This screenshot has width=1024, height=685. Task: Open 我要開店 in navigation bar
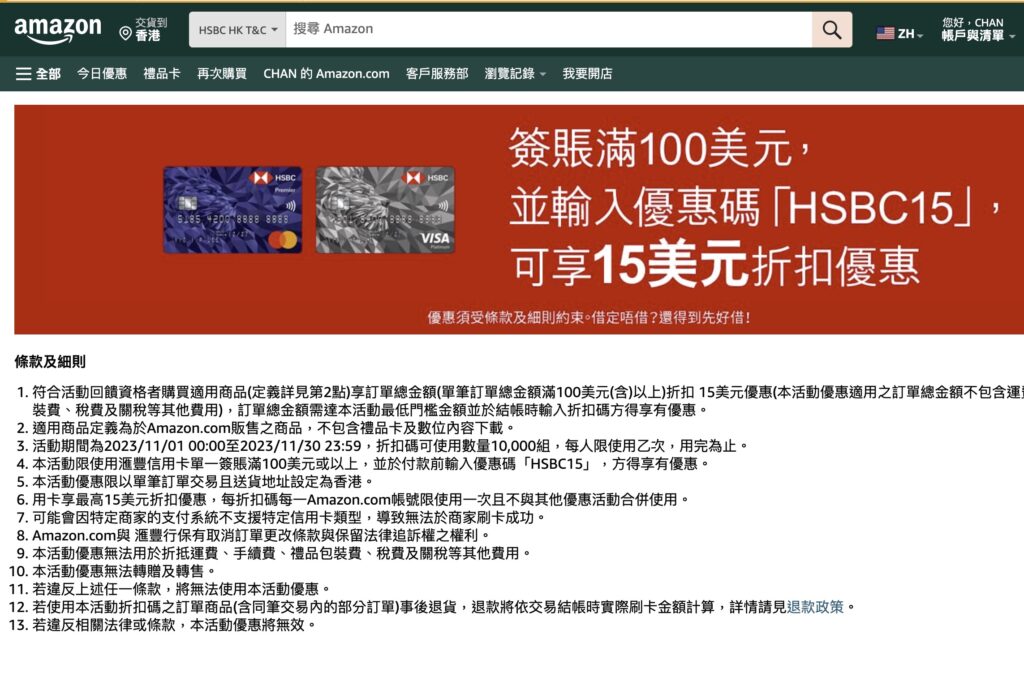point(588,74)
